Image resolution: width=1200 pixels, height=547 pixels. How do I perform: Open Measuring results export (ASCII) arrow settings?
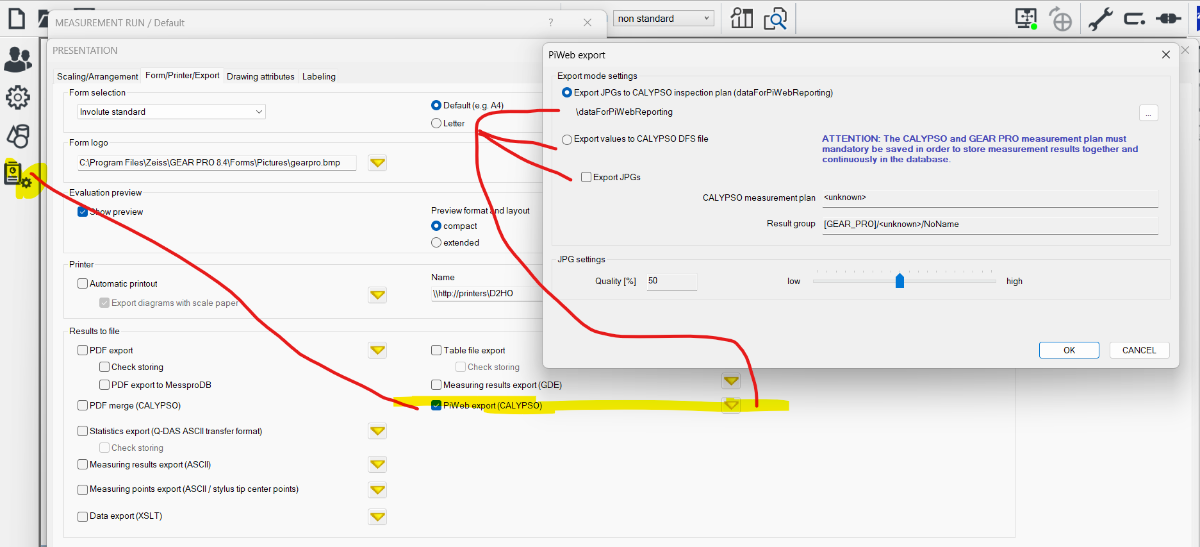[378, 465]
